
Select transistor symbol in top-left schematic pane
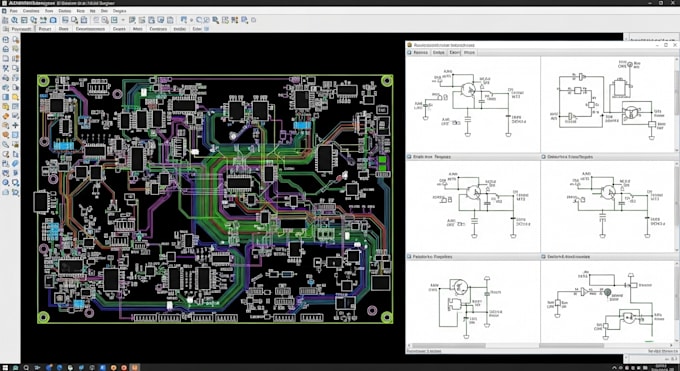coord(468,90)
